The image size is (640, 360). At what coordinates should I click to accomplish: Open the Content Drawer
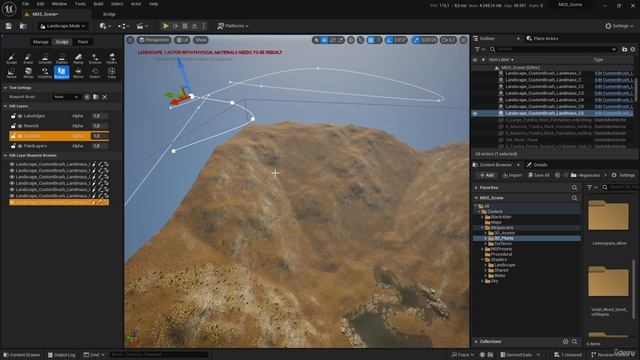[22, 355]
